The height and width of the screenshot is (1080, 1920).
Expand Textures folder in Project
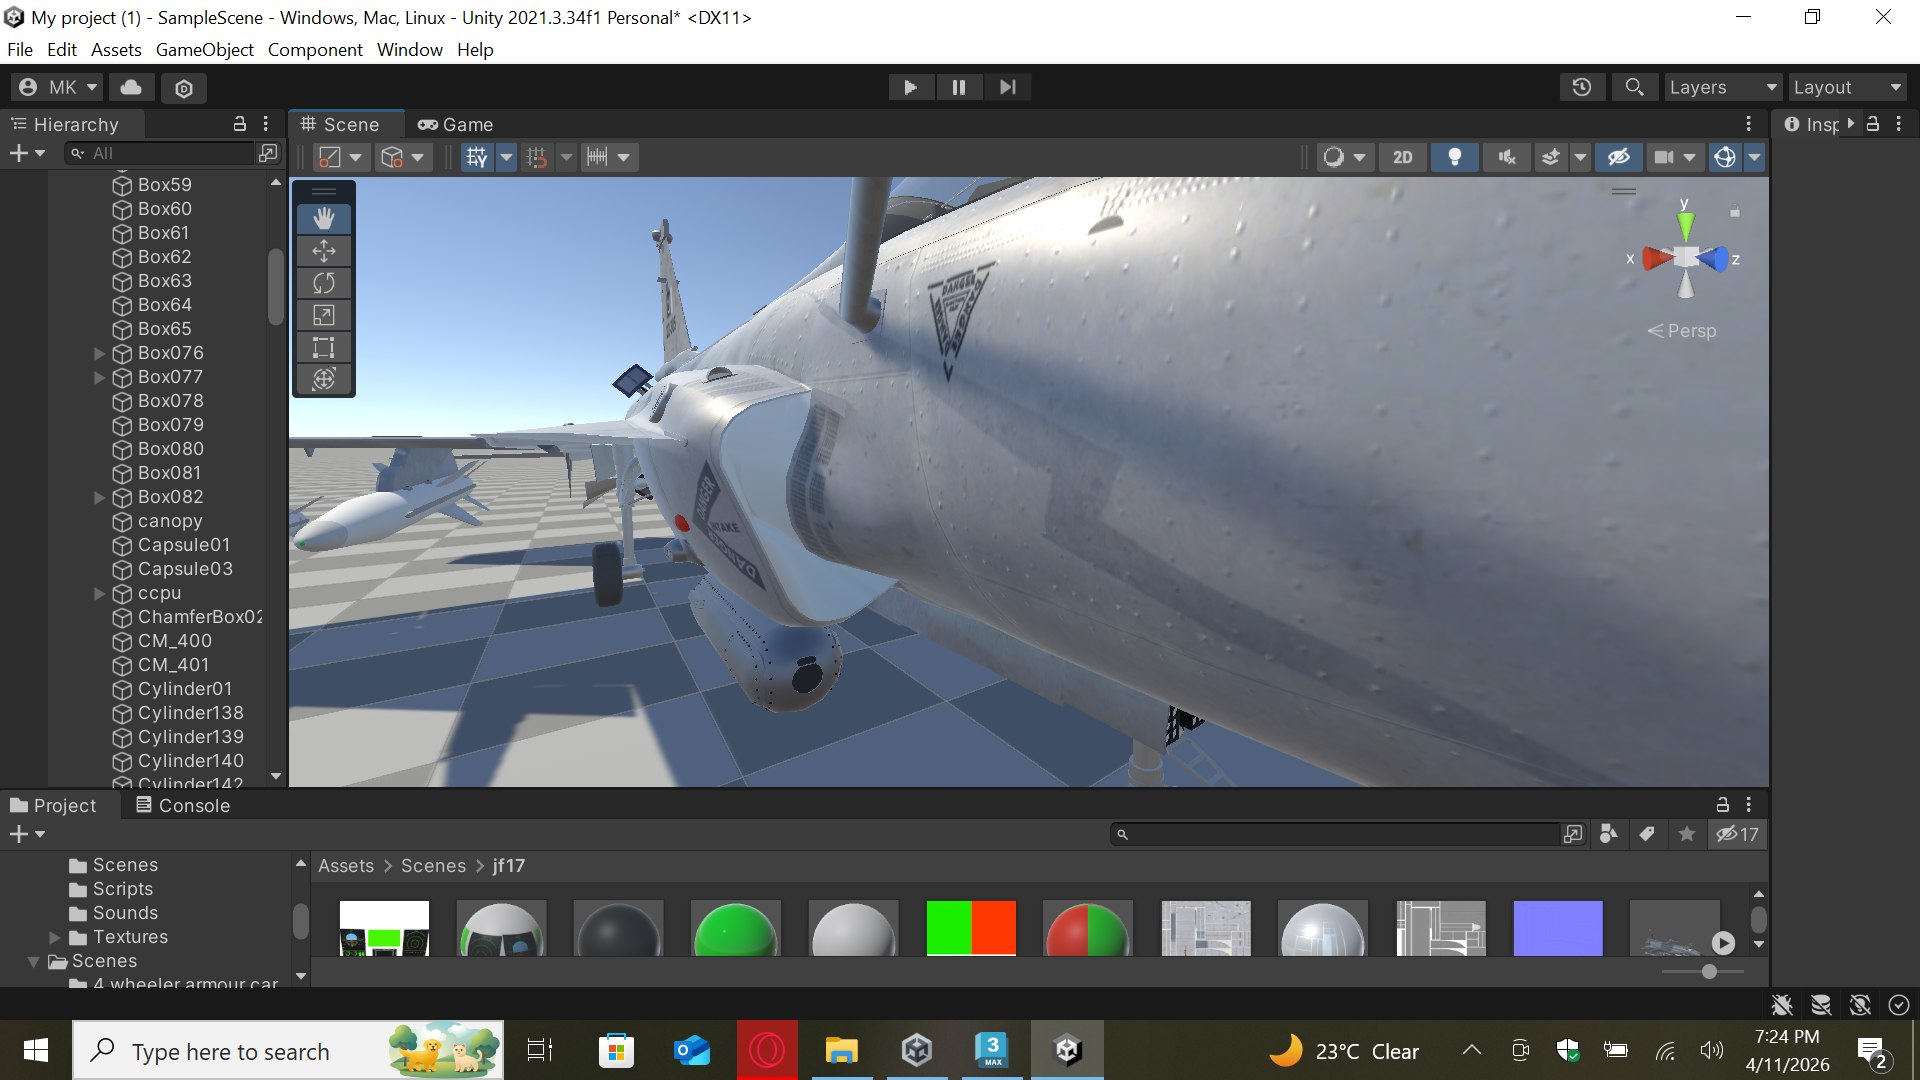click(55, 937)
